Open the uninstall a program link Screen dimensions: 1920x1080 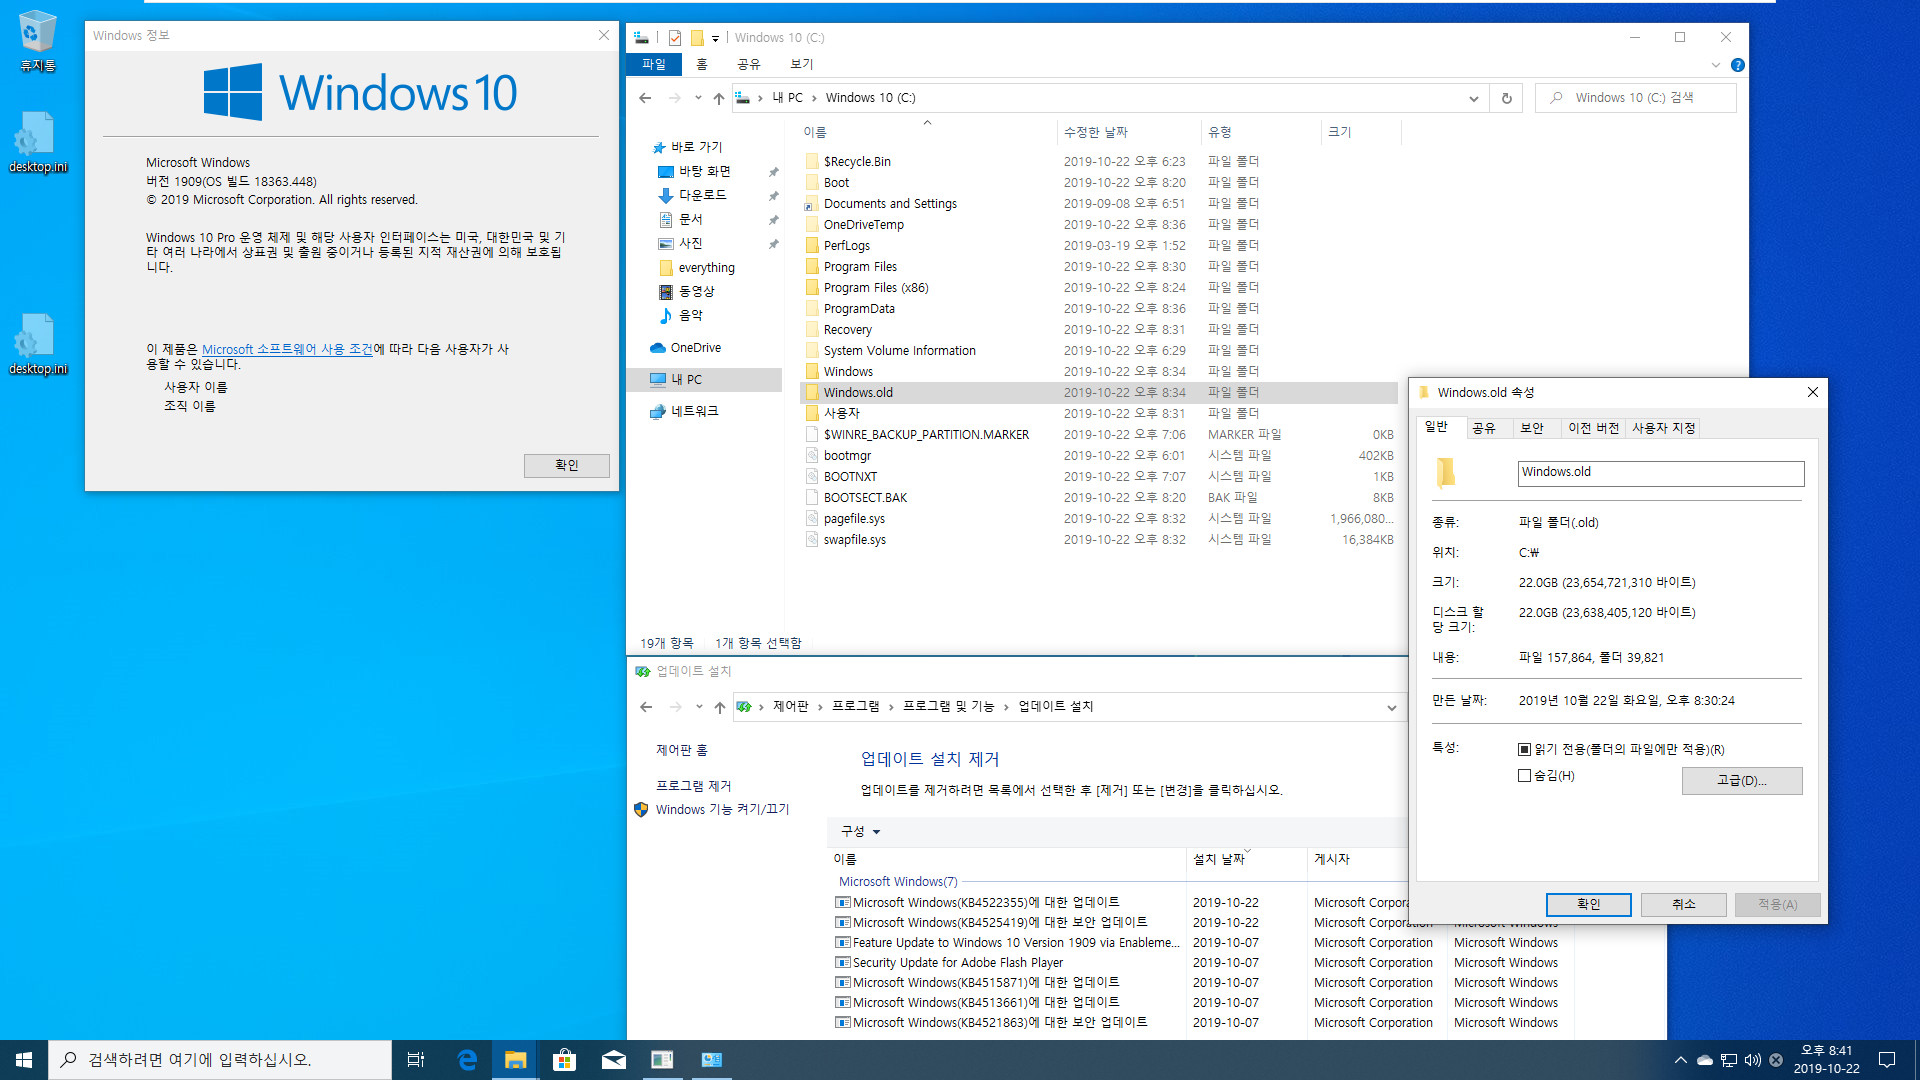click(693, 786)
